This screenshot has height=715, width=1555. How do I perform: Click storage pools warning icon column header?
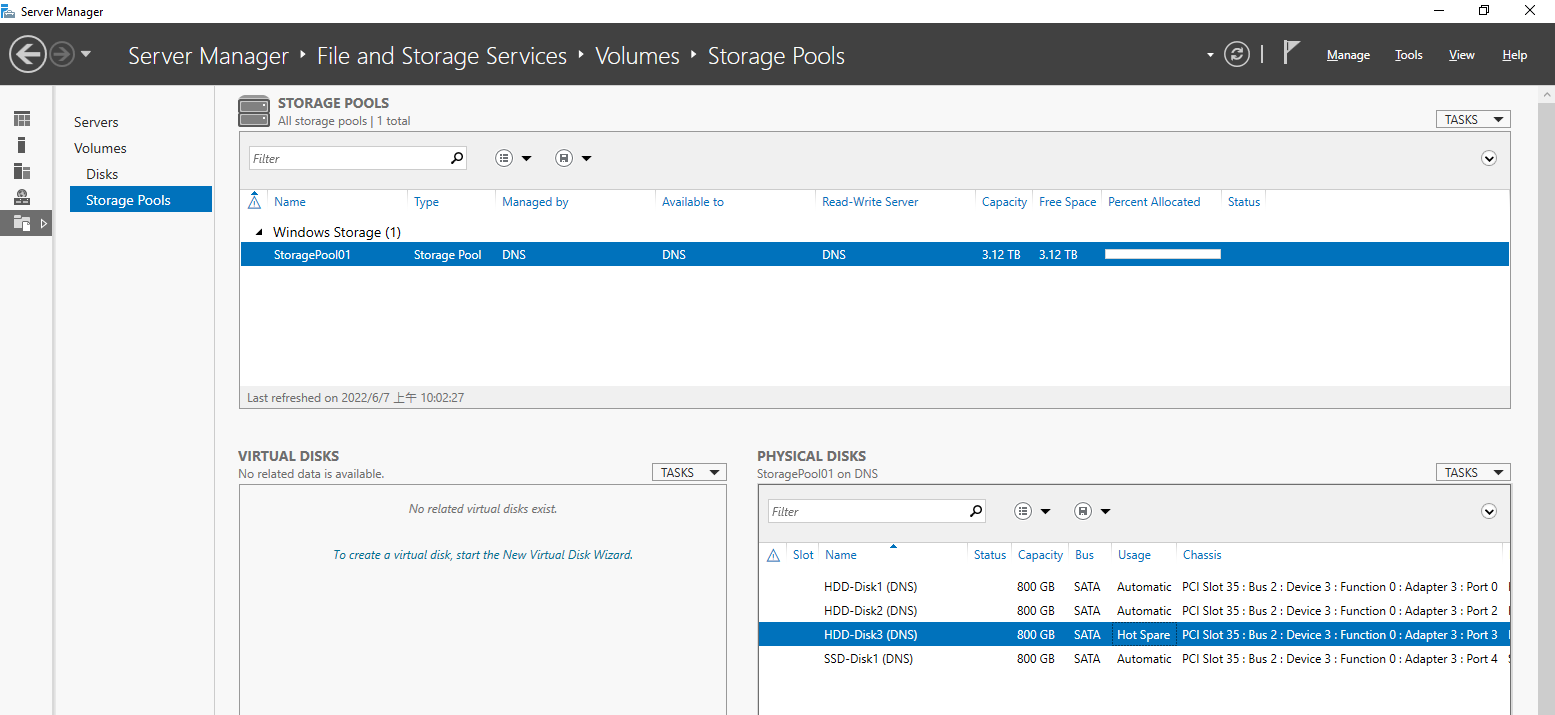tap(254, 201)
